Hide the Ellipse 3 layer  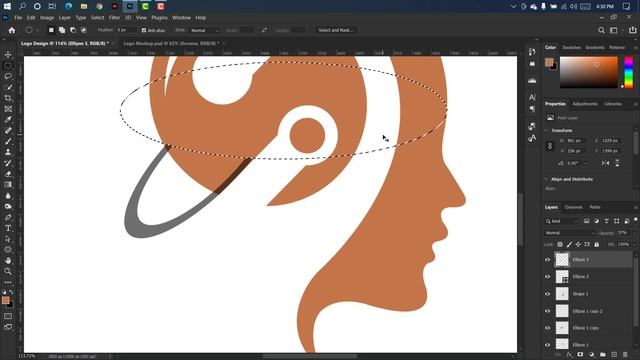point(547,260)
